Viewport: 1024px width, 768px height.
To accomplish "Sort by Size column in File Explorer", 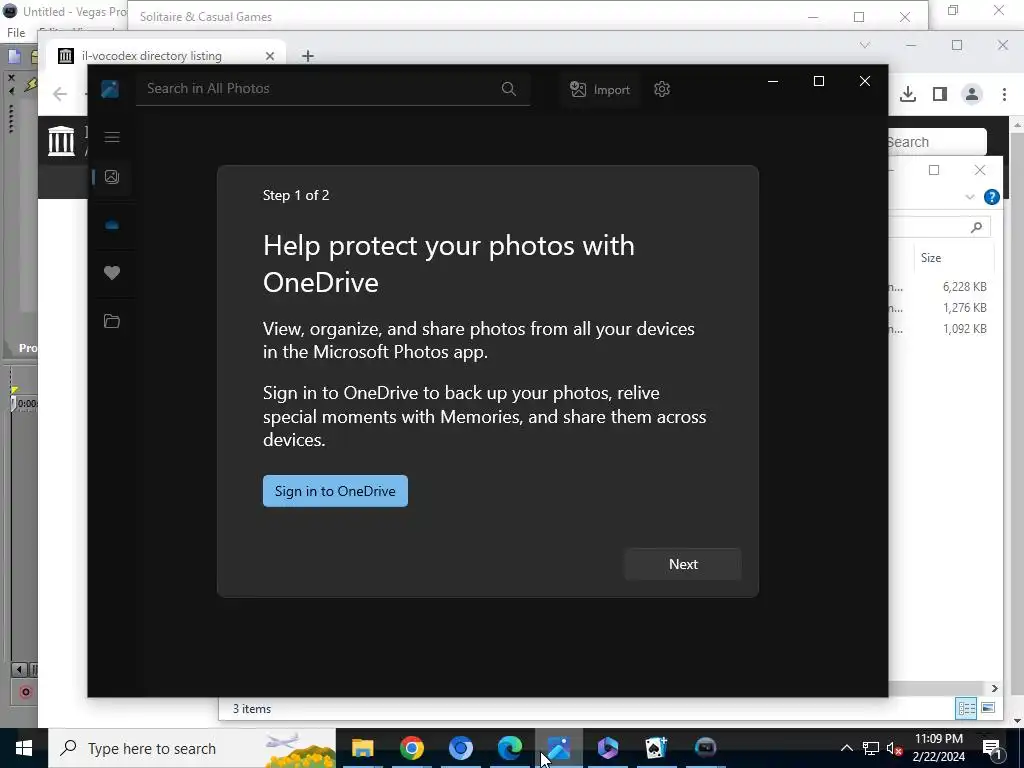I will tap(931, 258).
